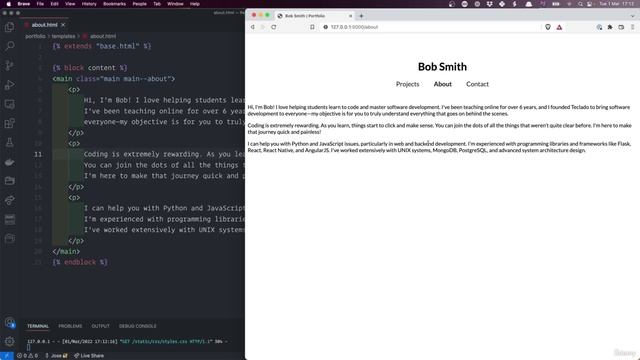Open the Explorer view in VS Code
640x360 pixels.
[x=9, y=27]
